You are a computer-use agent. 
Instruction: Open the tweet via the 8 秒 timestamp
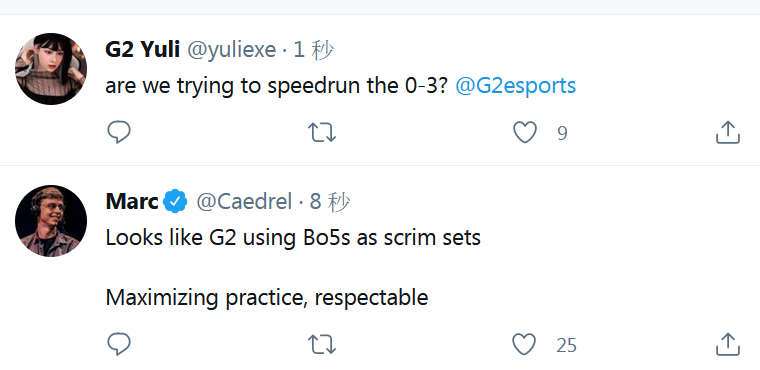coord(330,202)
